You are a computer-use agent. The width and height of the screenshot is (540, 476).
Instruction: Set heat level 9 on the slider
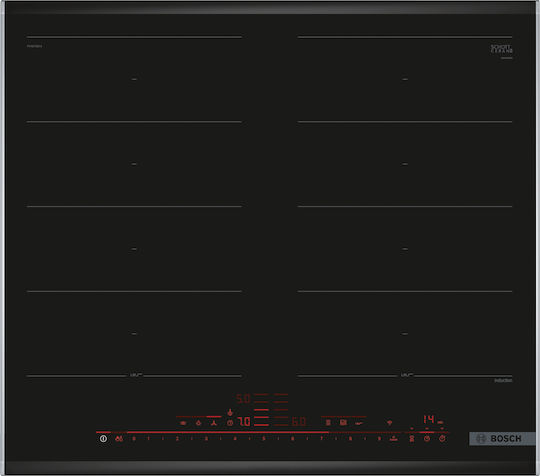coord(379,438)
